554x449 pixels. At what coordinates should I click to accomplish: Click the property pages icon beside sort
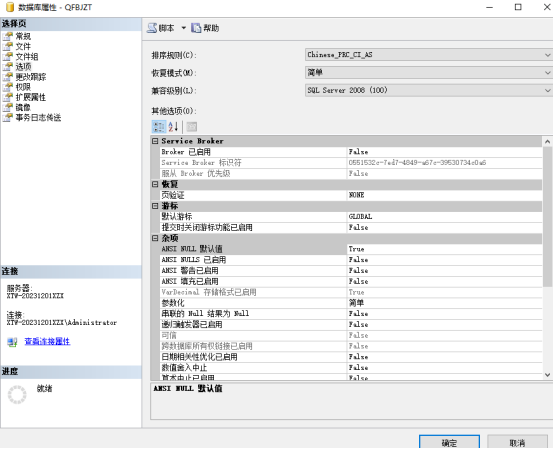[191, 127]
